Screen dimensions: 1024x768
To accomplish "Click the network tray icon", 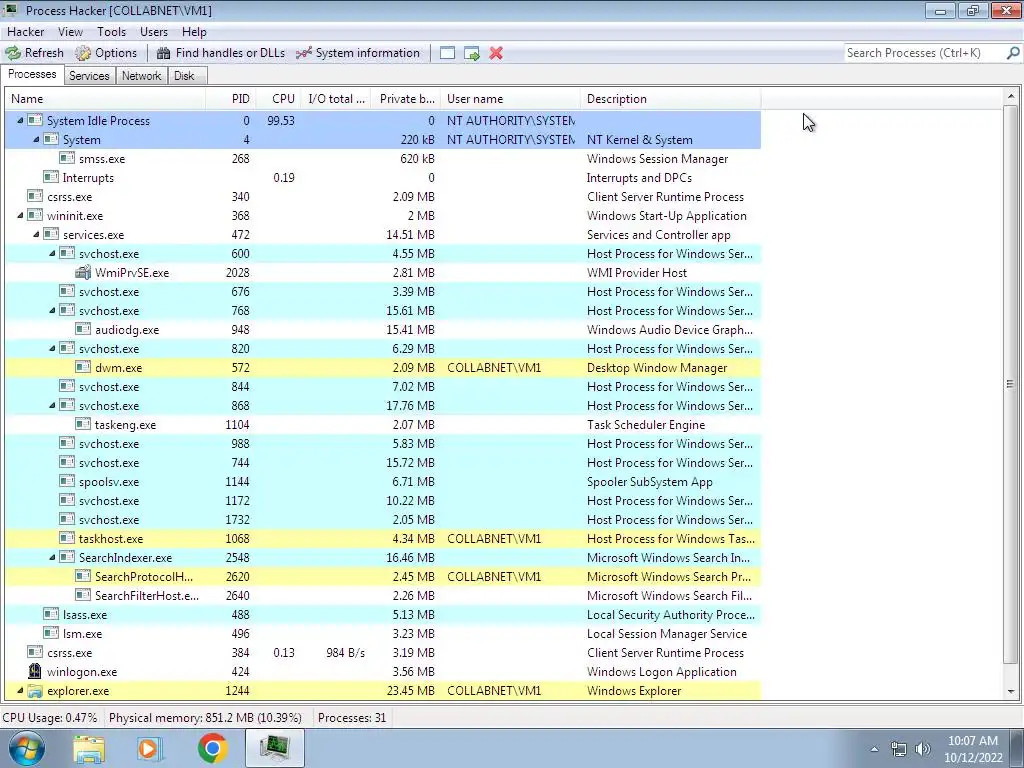I will (x=899, y=749).
